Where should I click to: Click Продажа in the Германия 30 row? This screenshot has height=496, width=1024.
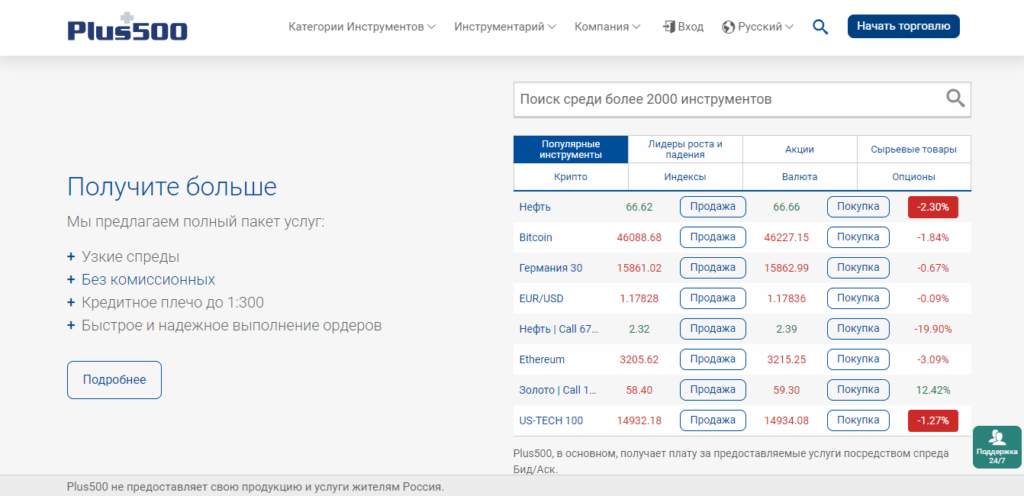(712, 268)
